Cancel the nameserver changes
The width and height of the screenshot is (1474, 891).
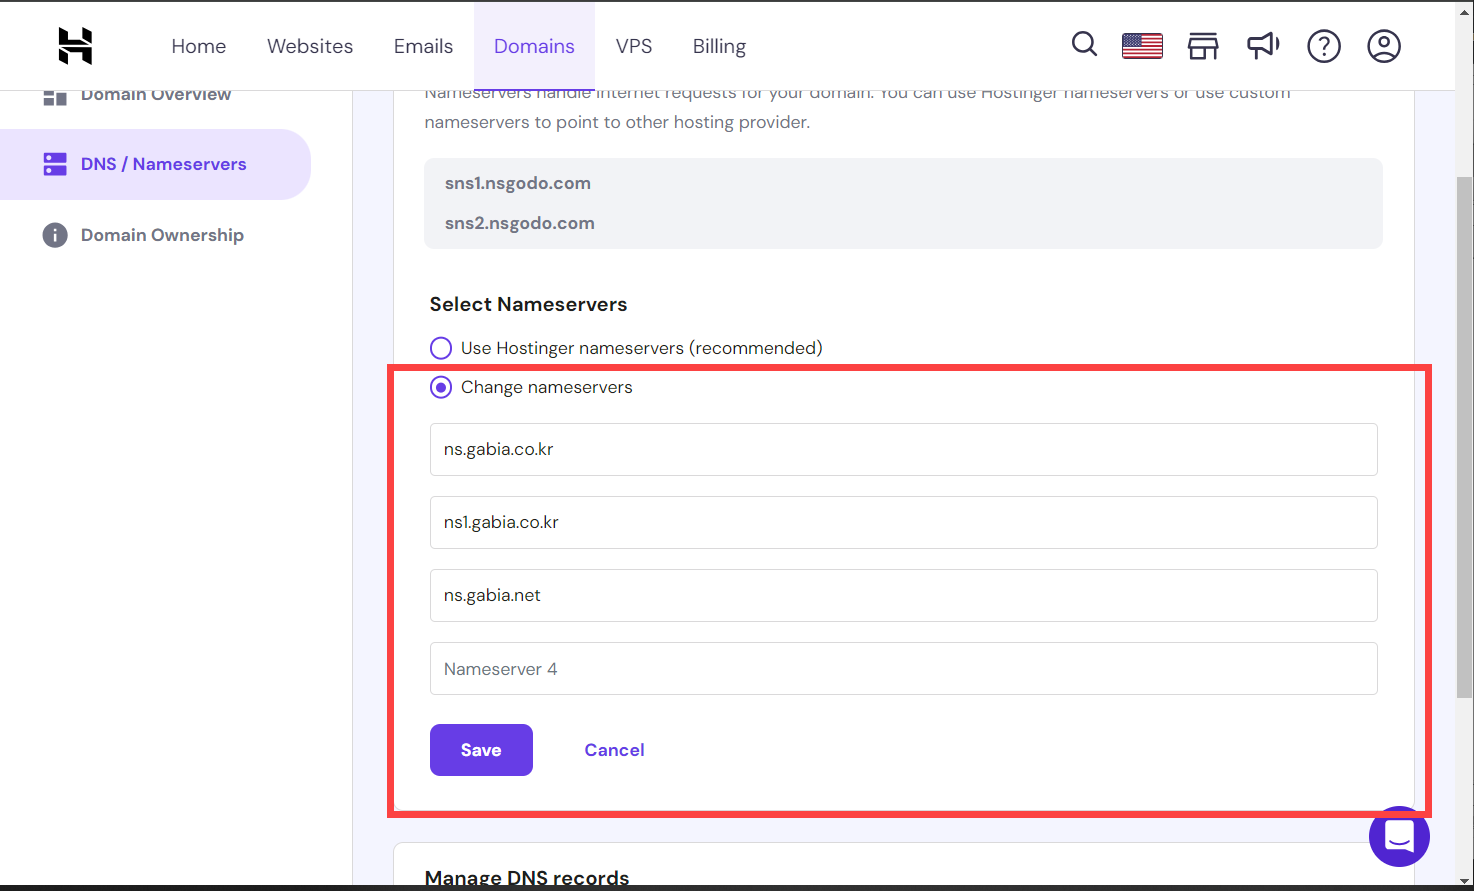pos(614,750)
